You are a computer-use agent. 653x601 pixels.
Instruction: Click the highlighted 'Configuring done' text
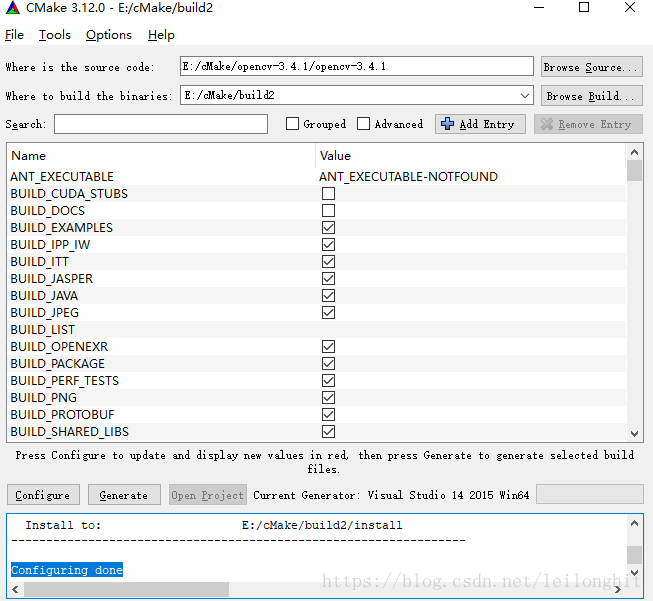coord(67,570)
